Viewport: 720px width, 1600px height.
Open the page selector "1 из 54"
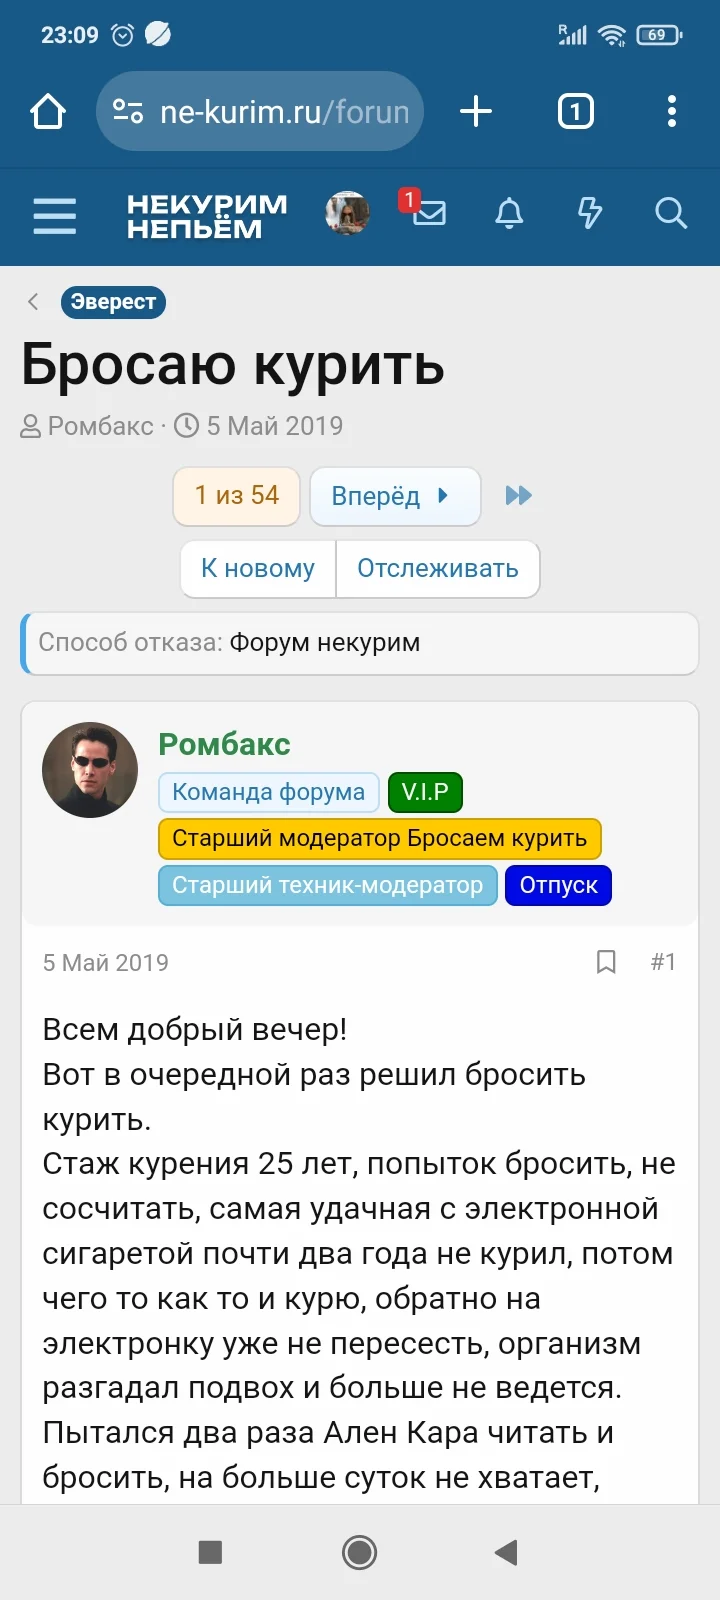click(237, 496)
